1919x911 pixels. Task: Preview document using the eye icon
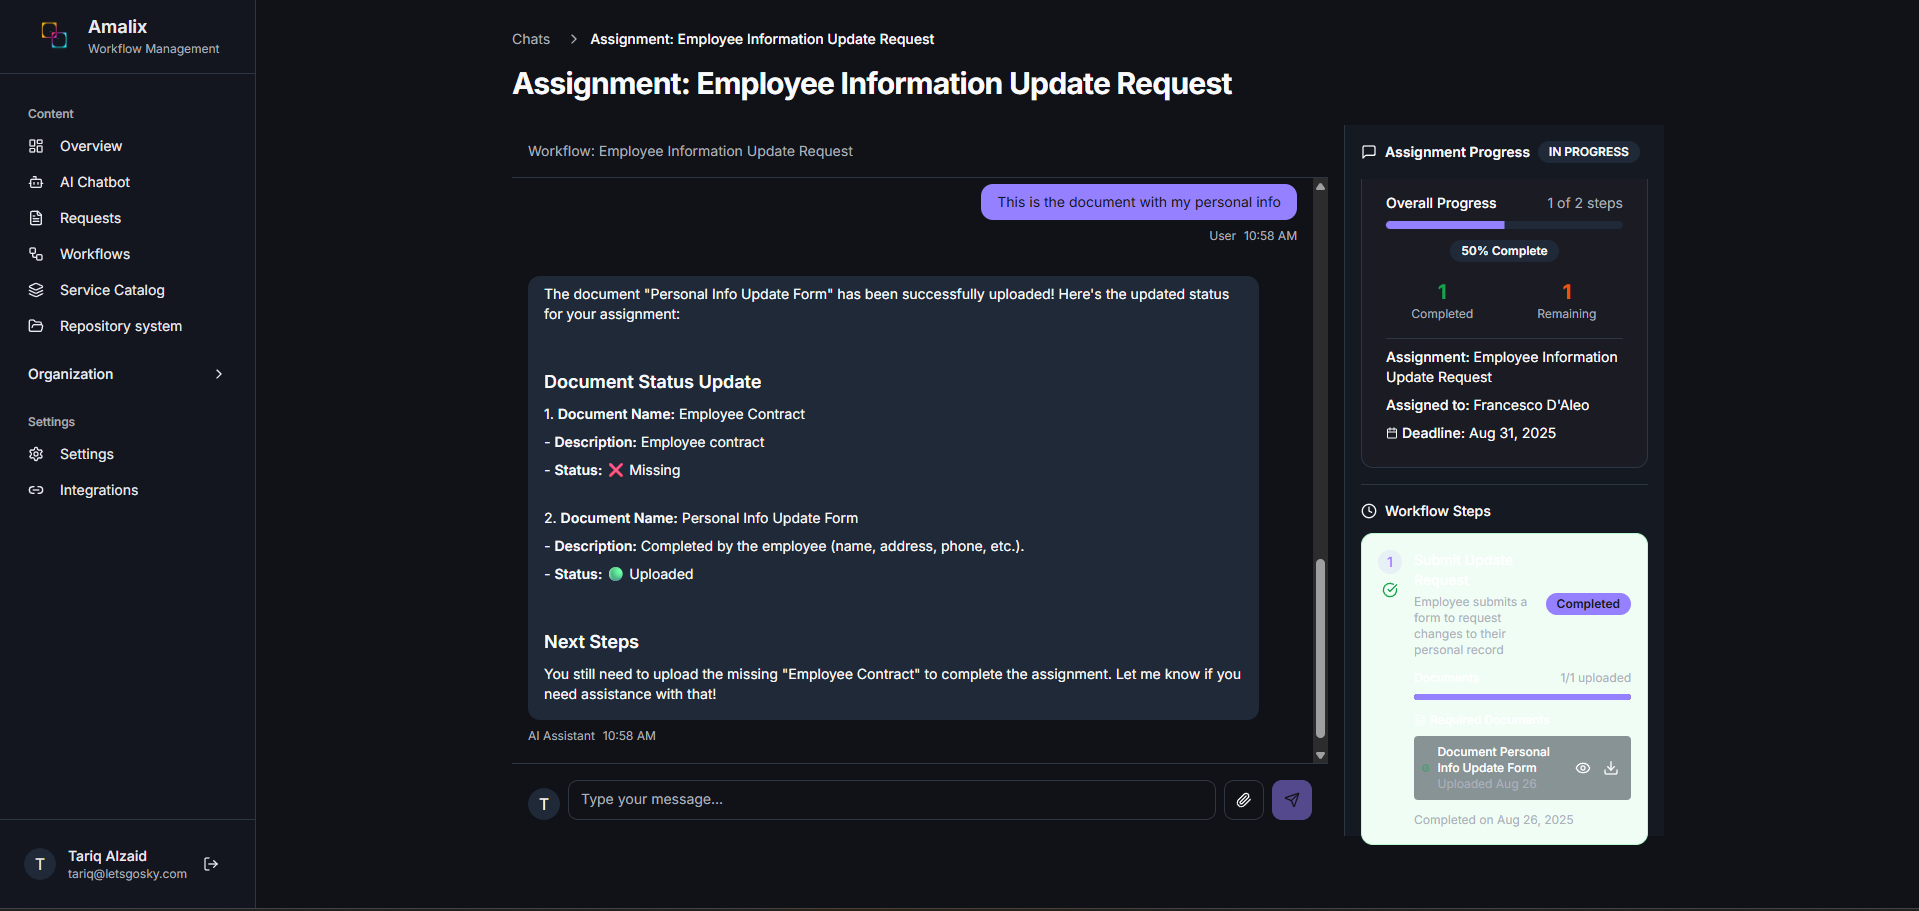coord(1582,768)
